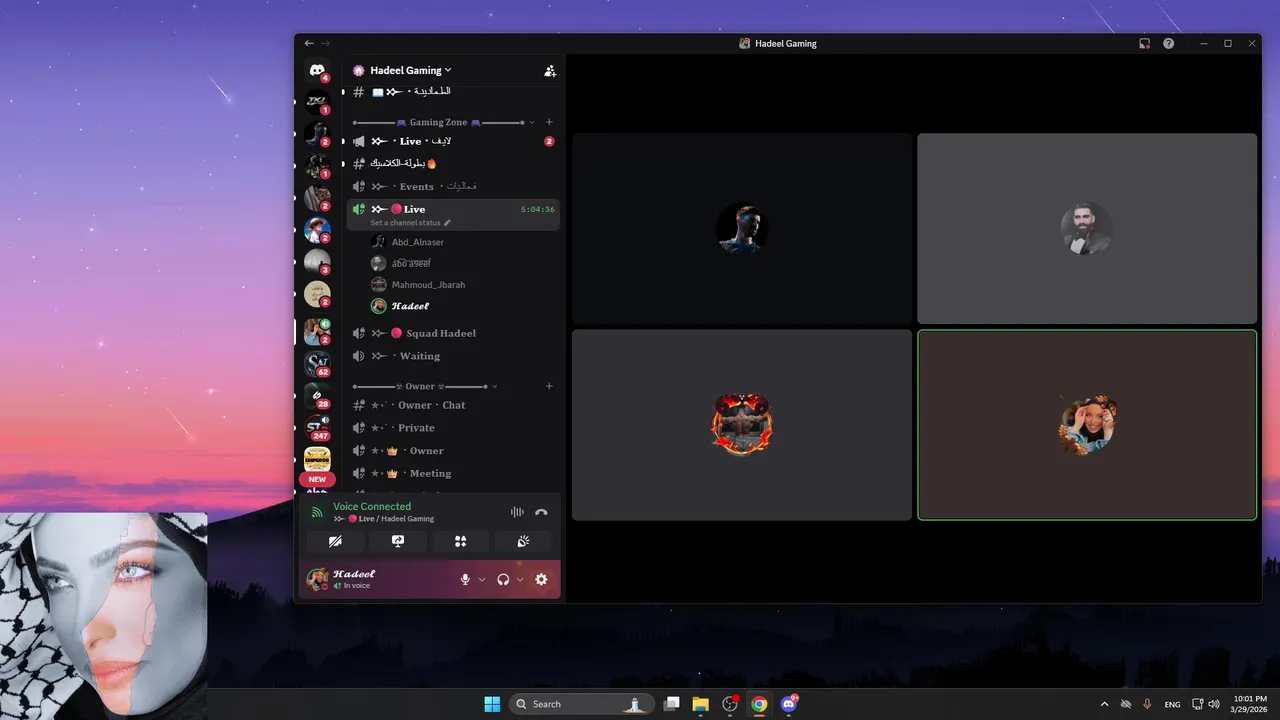Join the Owner voice channel
The height and width of the screenshot is (720, 1280).
[453, 451]
